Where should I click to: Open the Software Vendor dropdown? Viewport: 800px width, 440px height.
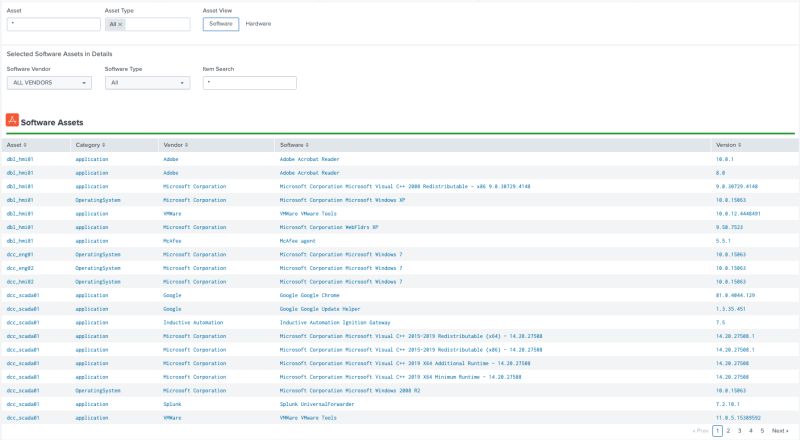49,83
